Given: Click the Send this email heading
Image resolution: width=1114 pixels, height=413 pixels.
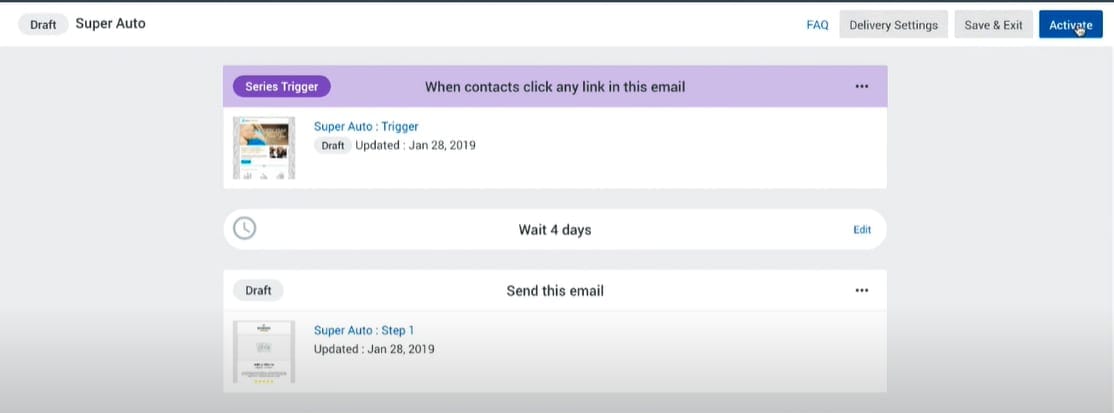Looking at the screenshot, I should (x=555, y=291).
